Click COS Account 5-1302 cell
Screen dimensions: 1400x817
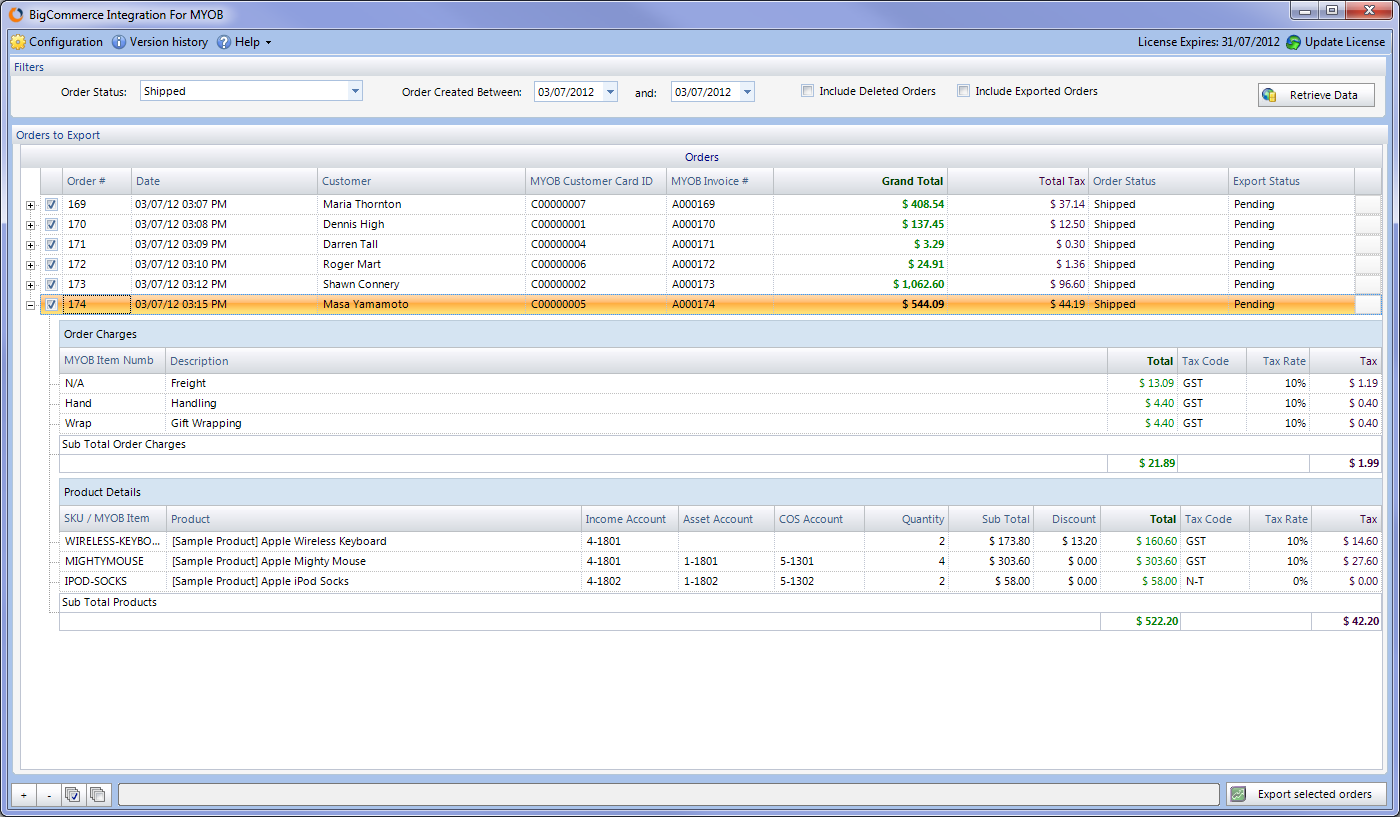click(820, 581)
